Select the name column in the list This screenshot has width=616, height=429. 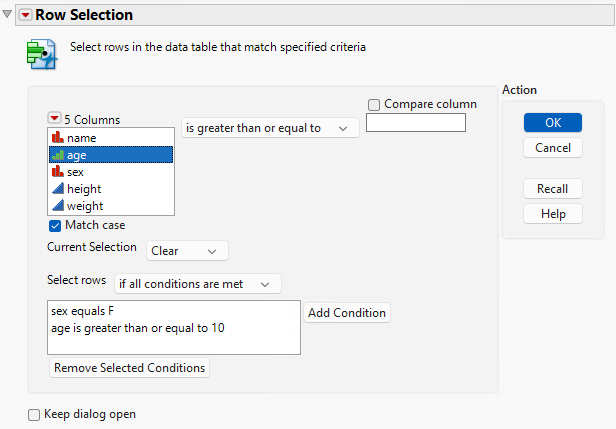pos(111,138)
